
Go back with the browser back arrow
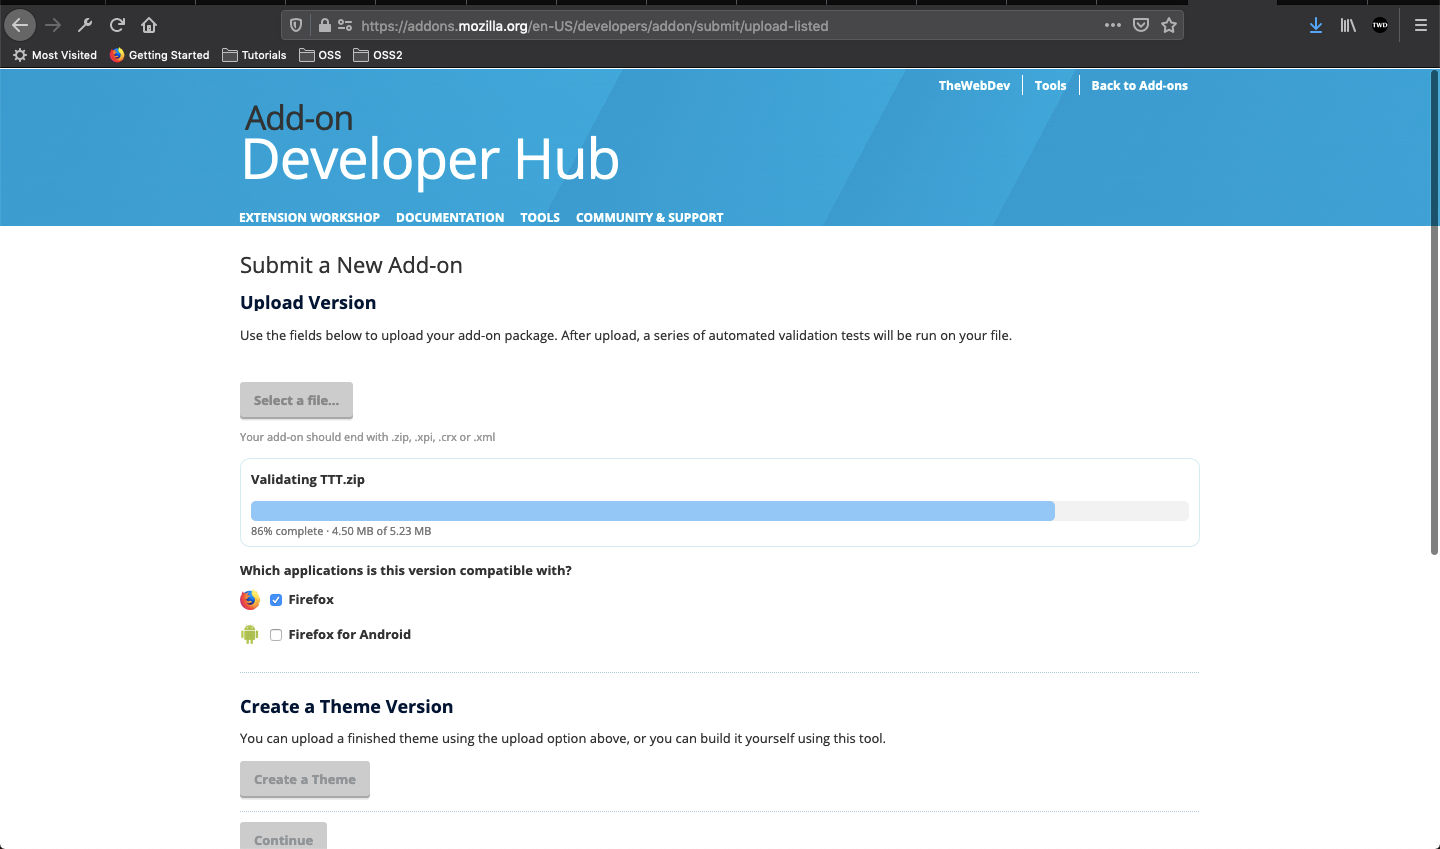tap(20, 25)
